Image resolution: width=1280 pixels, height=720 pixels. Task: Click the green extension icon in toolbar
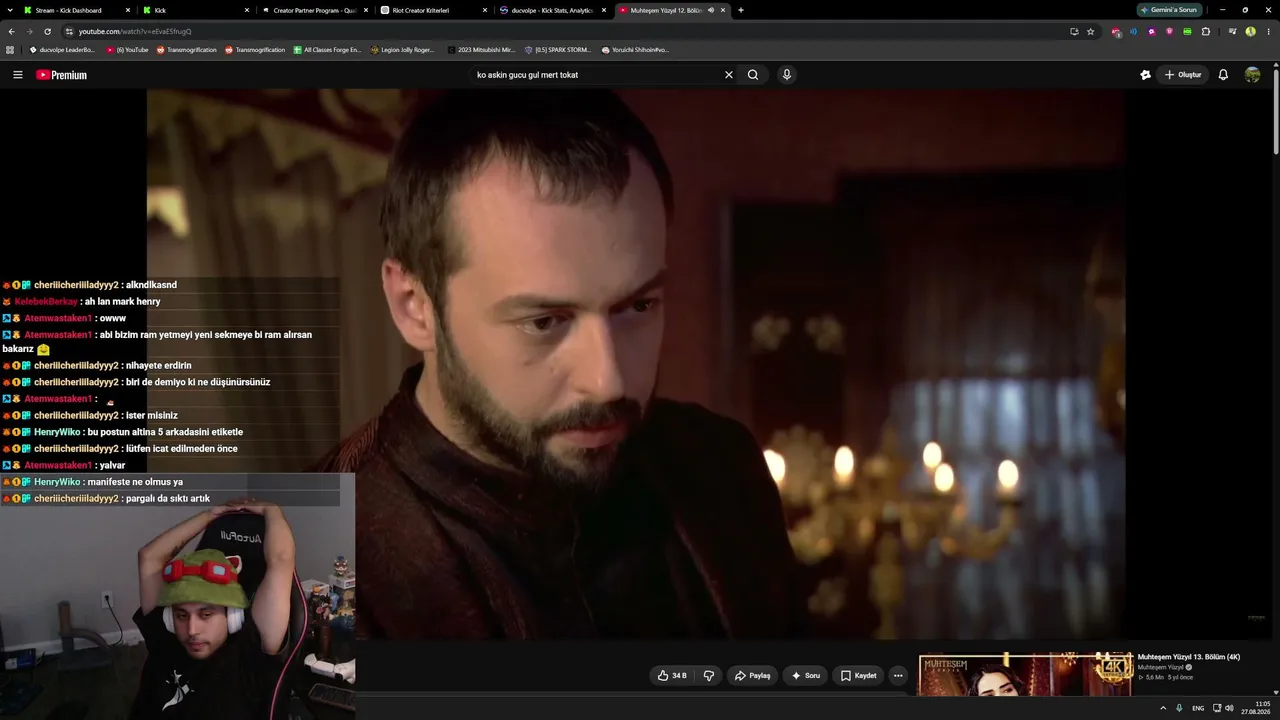tap(1187, 31)
